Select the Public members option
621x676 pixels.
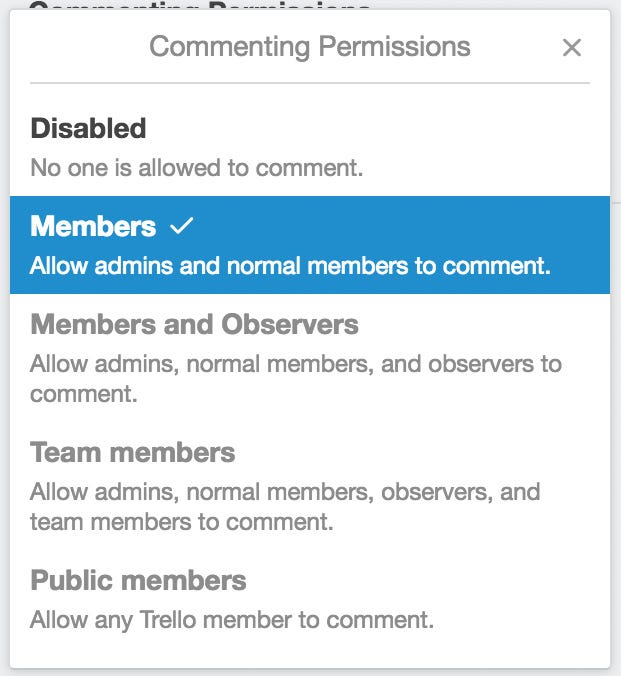tap(138, 580)
